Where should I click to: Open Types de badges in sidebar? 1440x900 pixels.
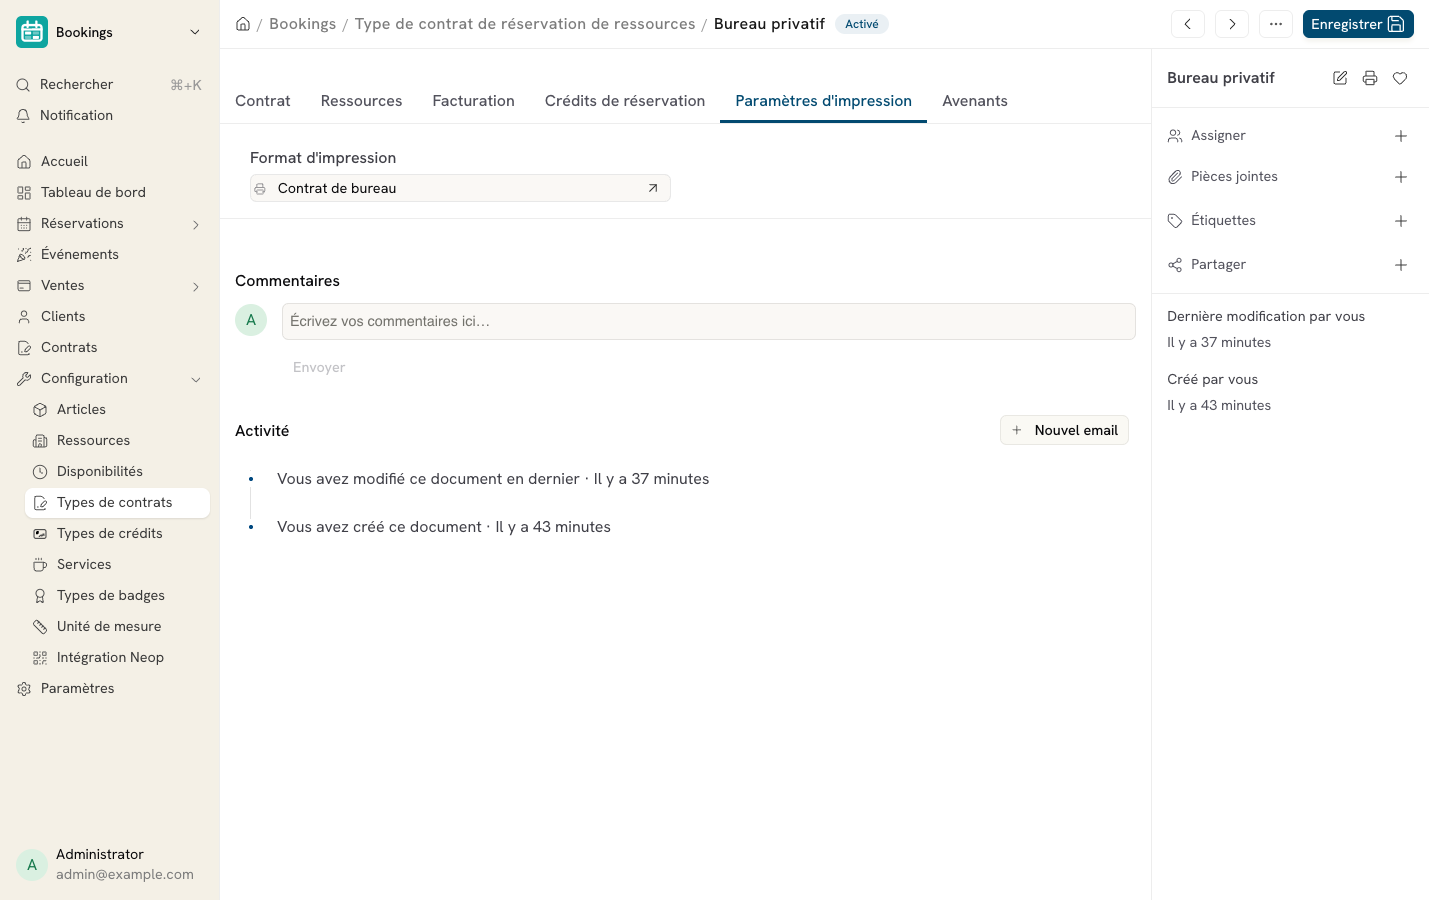pyautogui.click(x=117, y=595)
